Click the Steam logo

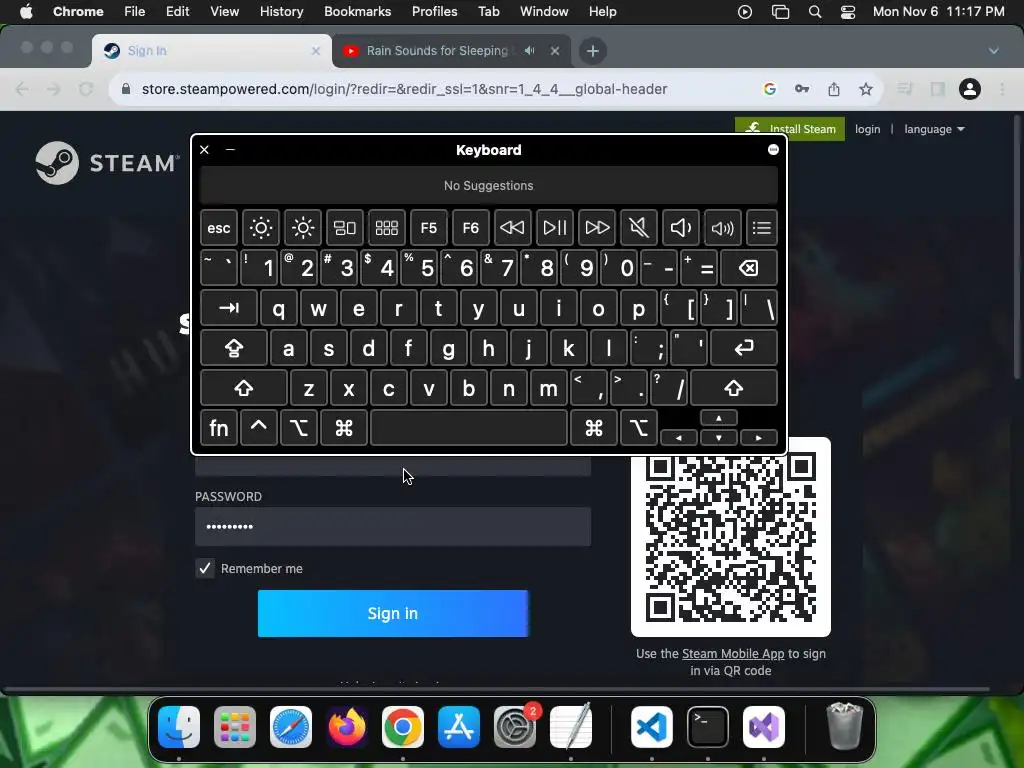tap(108, 163)
